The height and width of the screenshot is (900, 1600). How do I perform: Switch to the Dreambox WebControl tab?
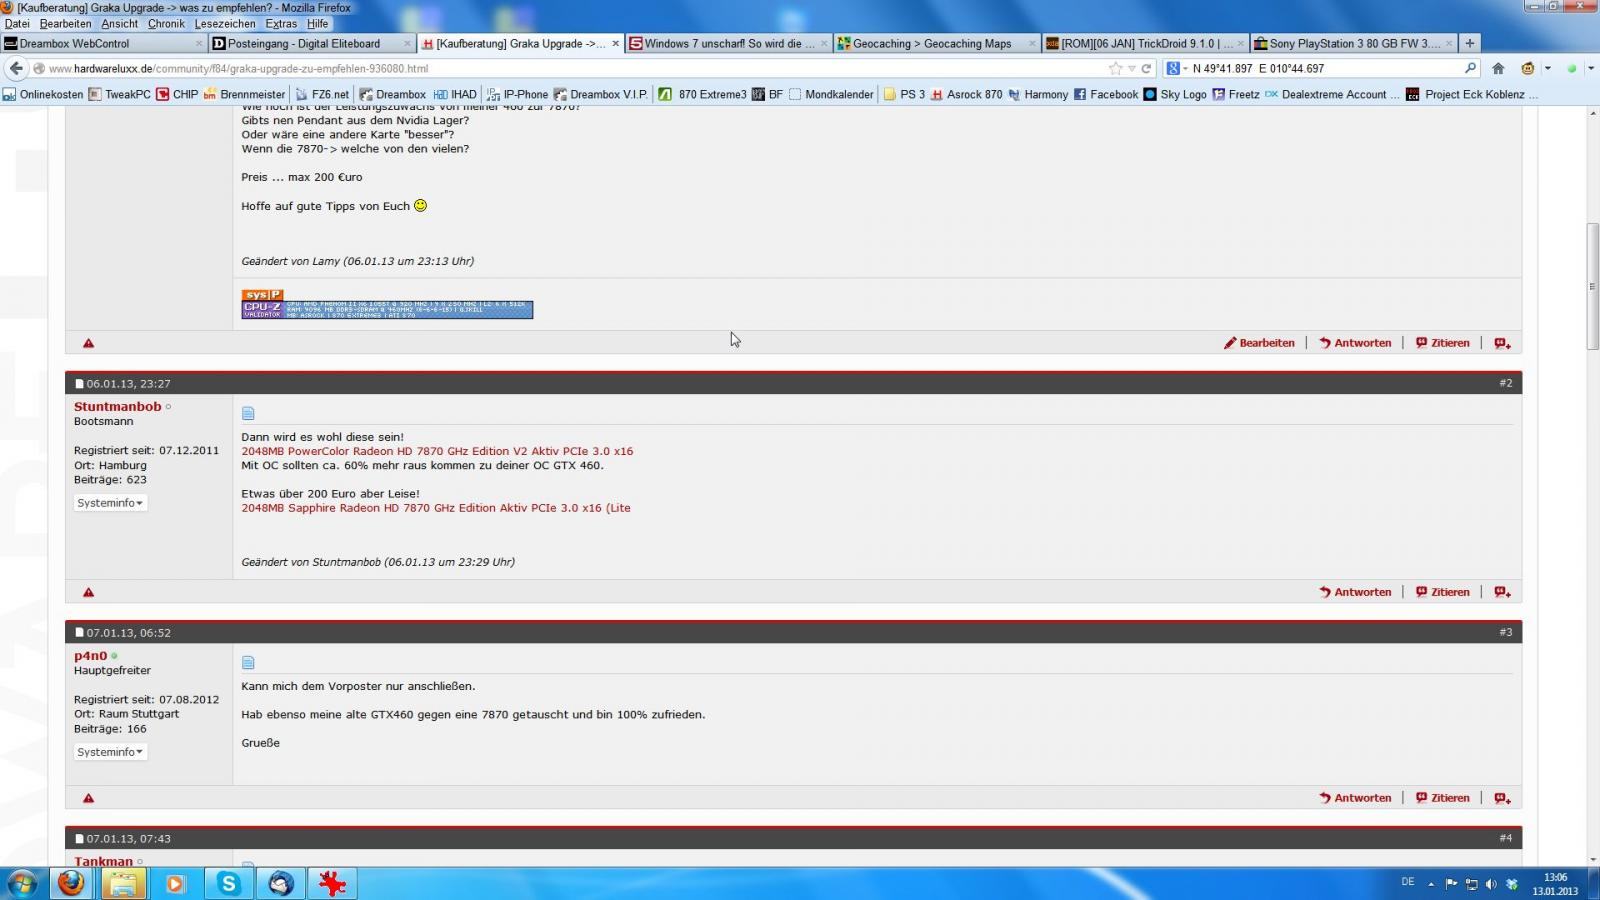pos(104,43)
